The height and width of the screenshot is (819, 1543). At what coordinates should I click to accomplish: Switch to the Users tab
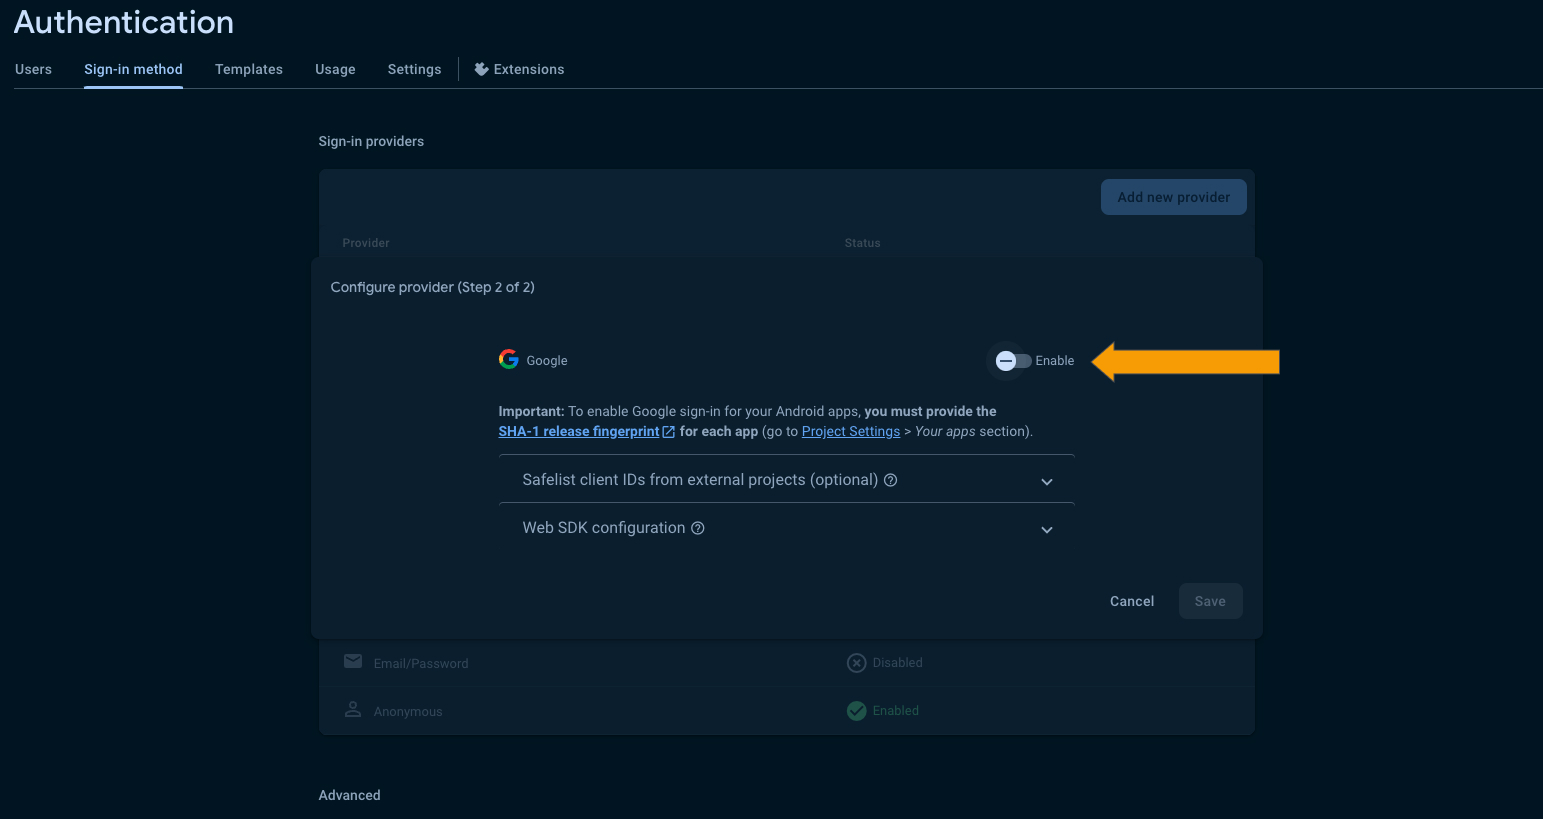point(33,69)
